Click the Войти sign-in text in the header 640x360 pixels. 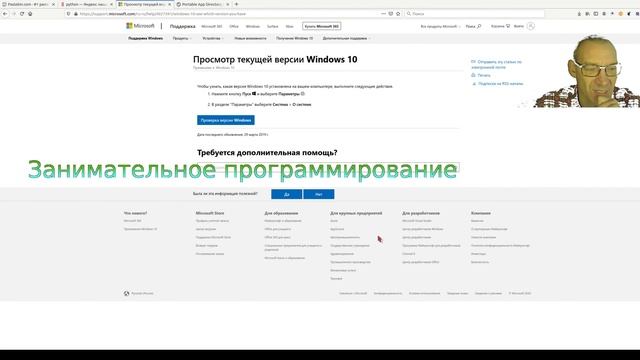click(519, 26)
